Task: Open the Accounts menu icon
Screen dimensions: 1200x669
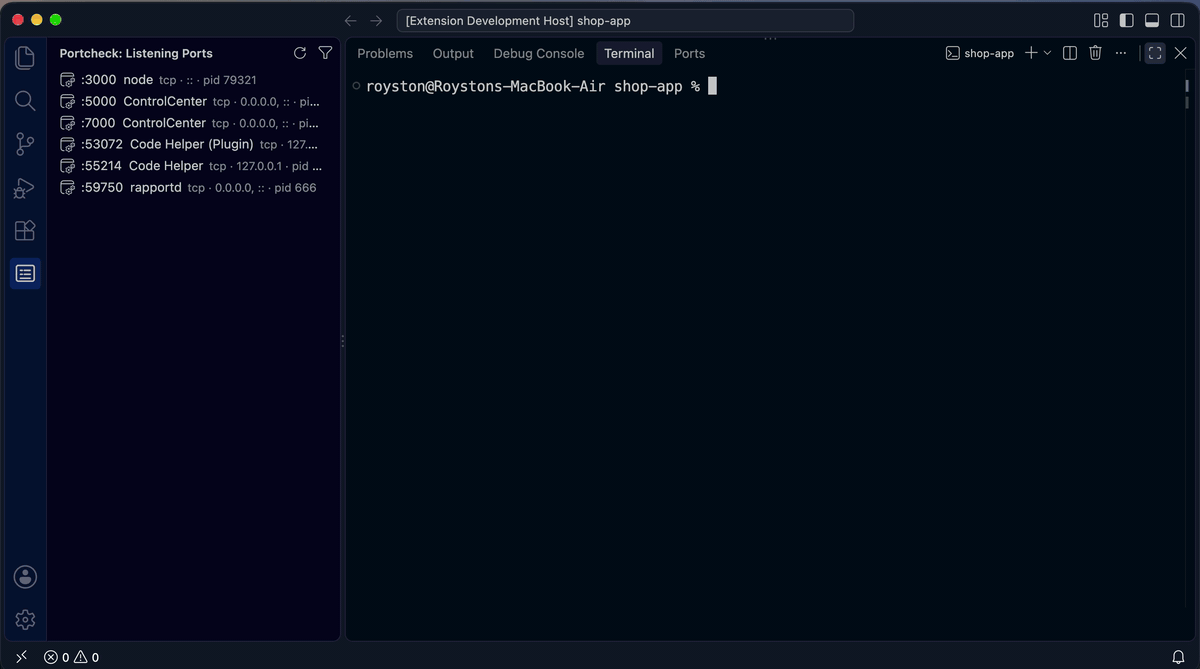Action: (x=25, y=577)
